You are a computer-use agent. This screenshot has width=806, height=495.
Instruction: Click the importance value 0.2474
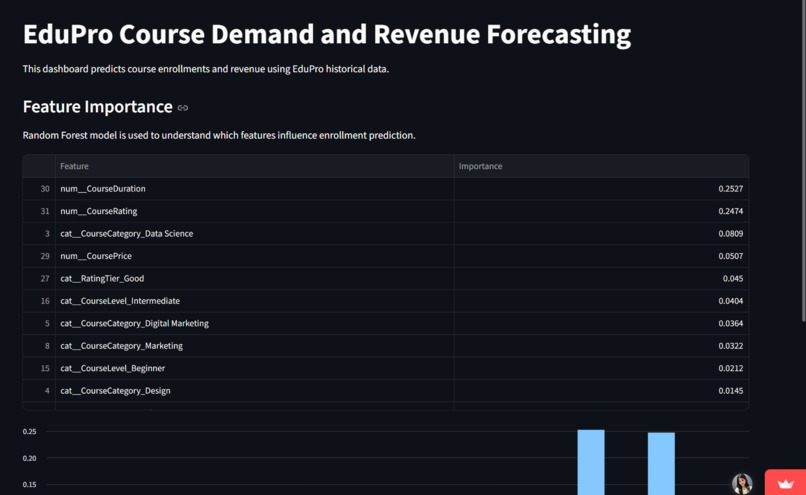pyautogui.click(x=730, y=211)
